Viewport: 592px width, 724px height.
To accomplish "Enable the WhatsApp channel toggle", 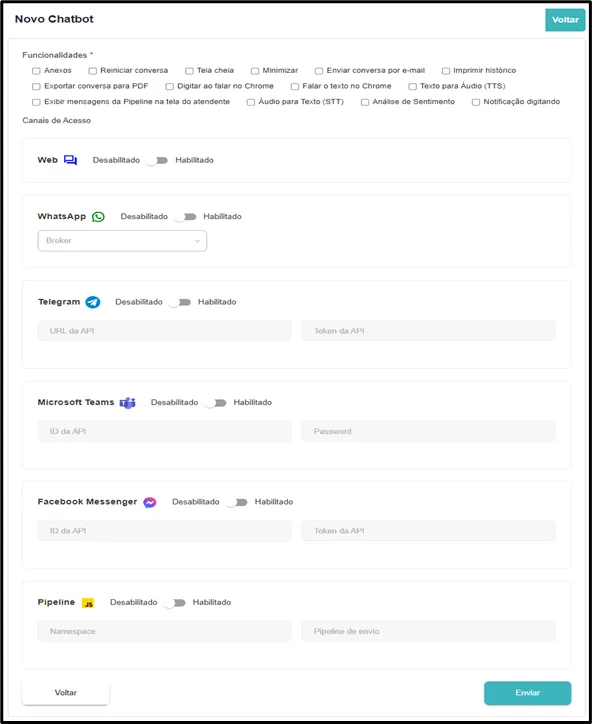I will coord(185,217).
